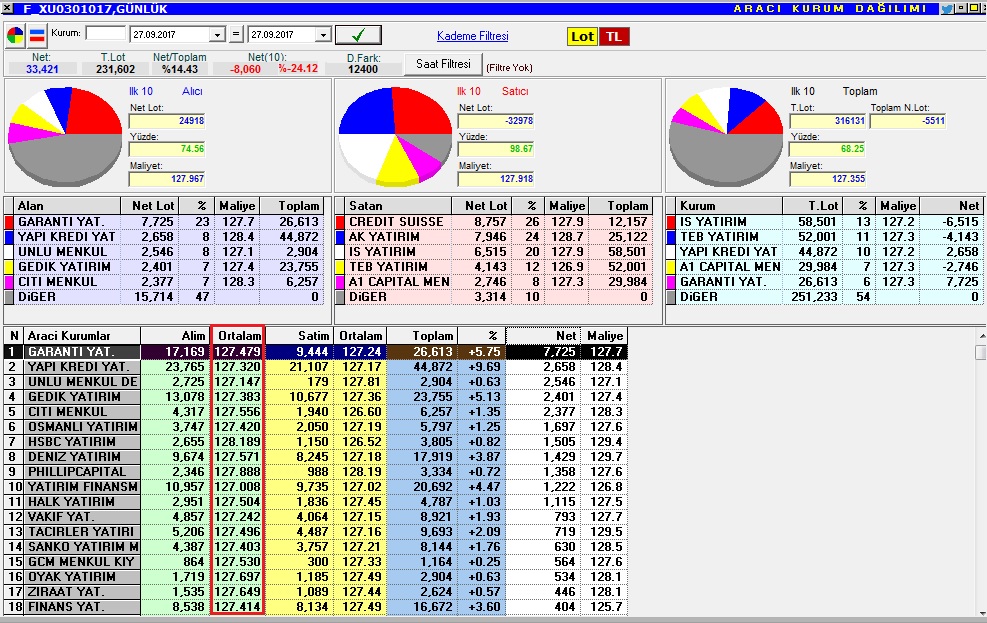
Task: Click the magenta swatch beside A1 CAPITAL MEN in Satan table
Action: 341,282
